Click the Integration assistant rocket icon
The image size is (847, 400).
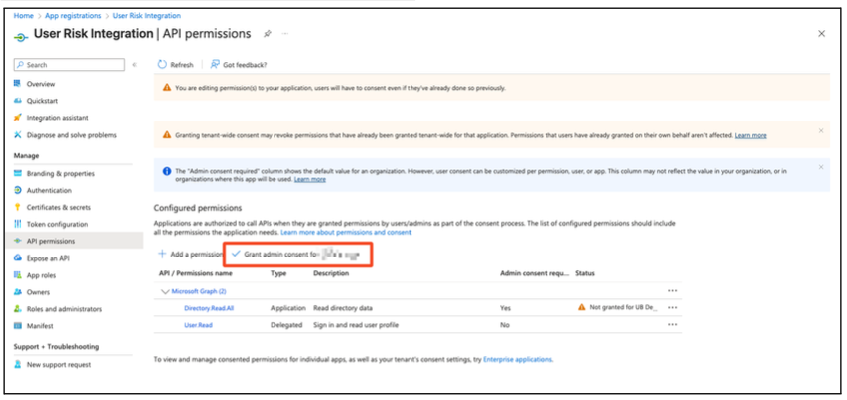[17, 118]
